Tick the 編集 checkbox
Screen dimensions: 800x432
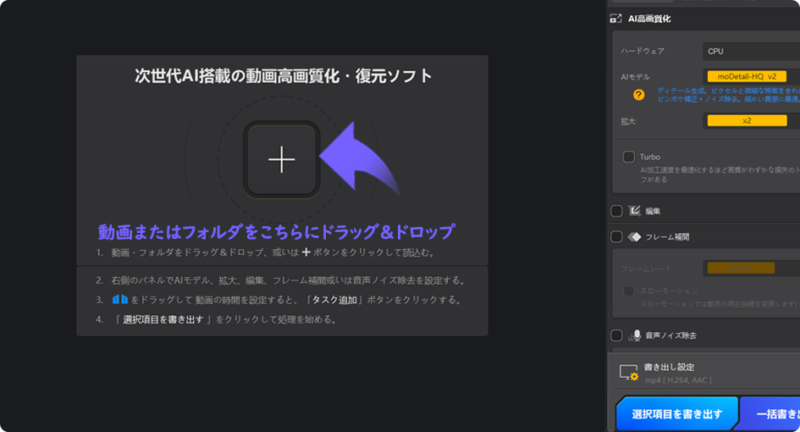[616, 211]
